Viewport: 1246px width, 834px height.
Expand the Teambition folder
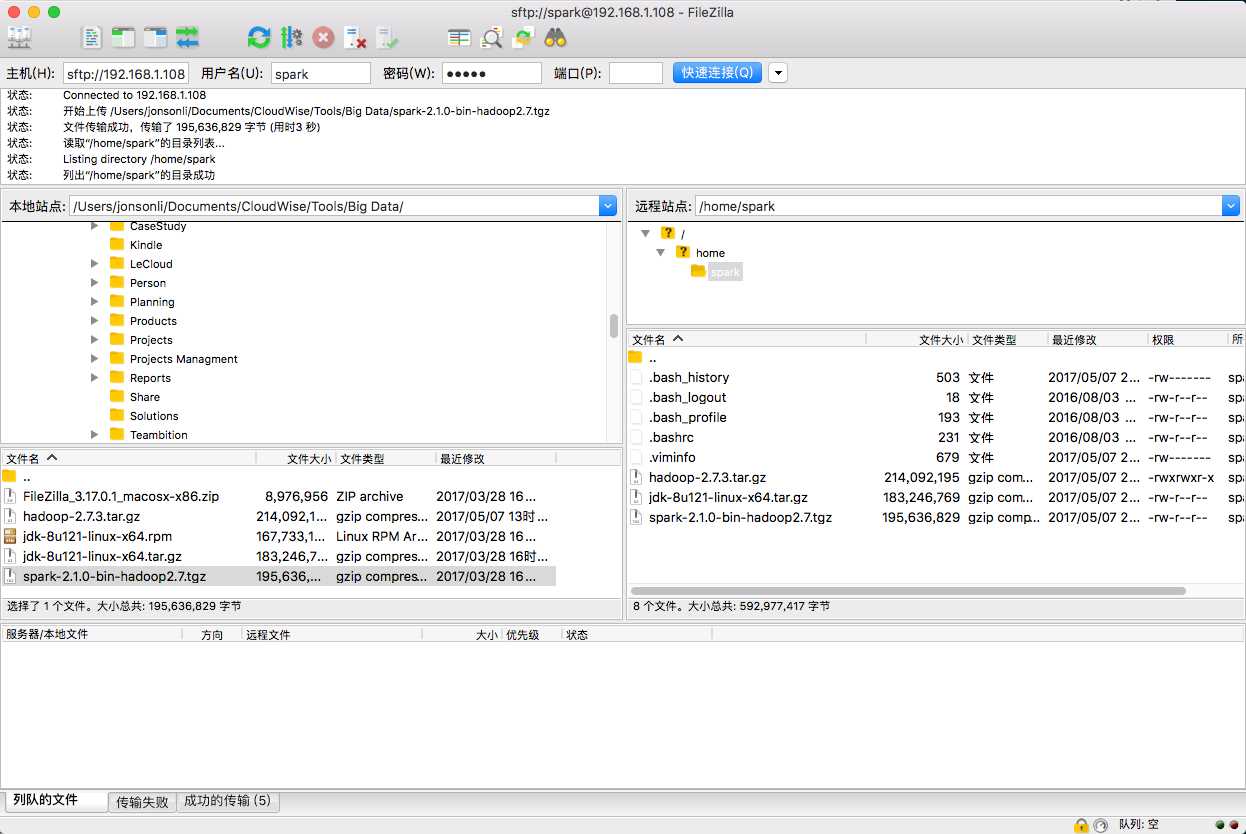pos(95,435)
